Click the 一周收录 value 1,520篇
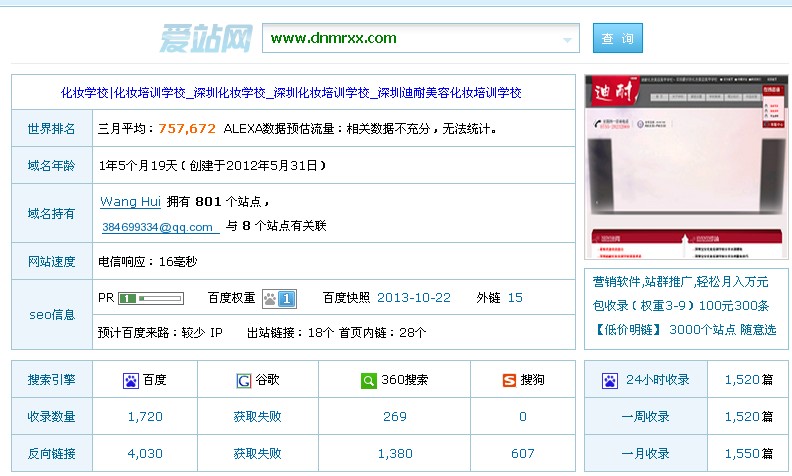The height and width of the screenshot is (476, 792). (749, 416)
